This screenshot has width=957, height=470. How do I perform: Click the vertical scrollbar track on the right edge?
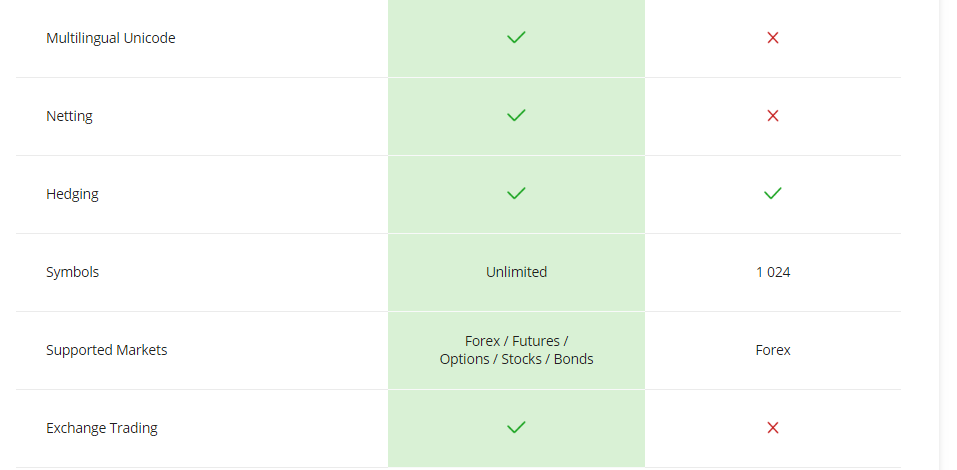click(948, 235)
